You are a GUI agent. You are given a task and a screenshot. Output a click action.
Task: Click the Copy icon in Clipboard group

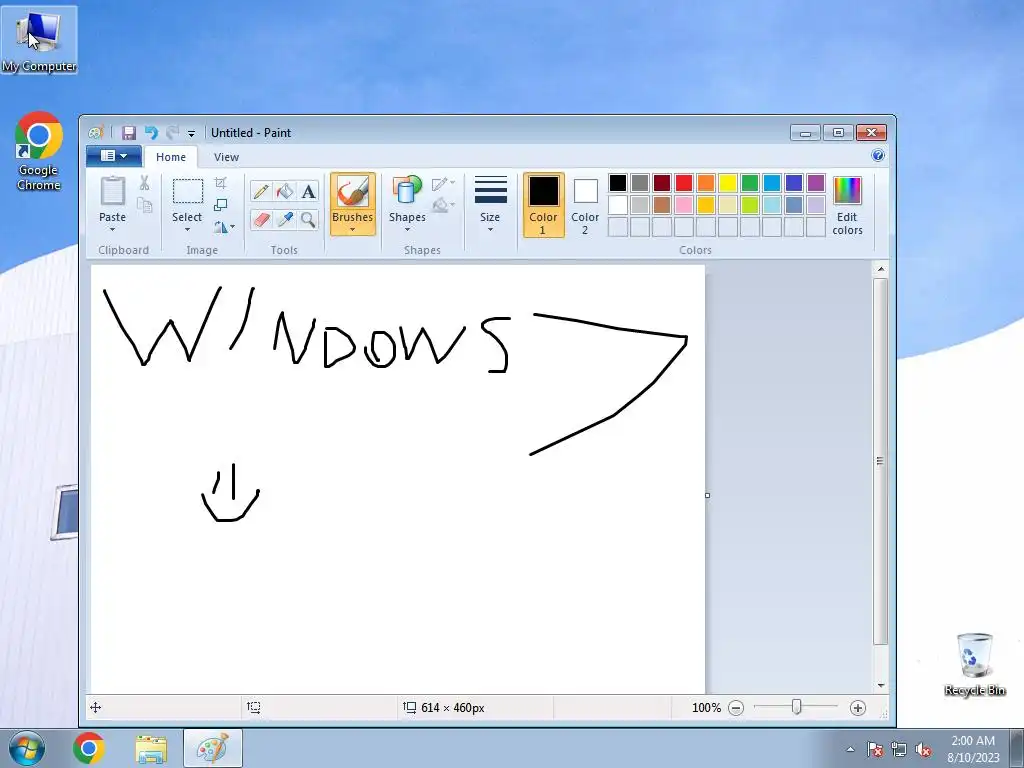tap(144, 205)
